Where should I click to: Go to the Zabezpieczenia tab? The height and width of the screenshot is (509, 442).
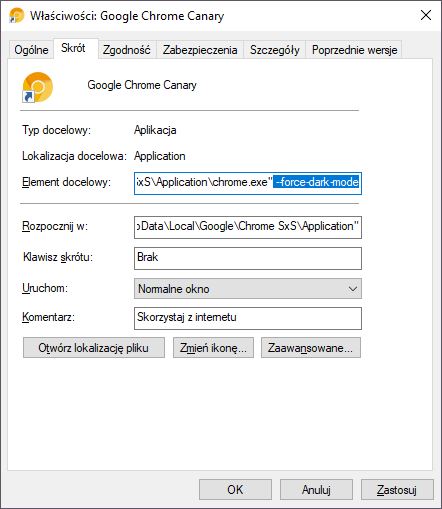[200, 50]
